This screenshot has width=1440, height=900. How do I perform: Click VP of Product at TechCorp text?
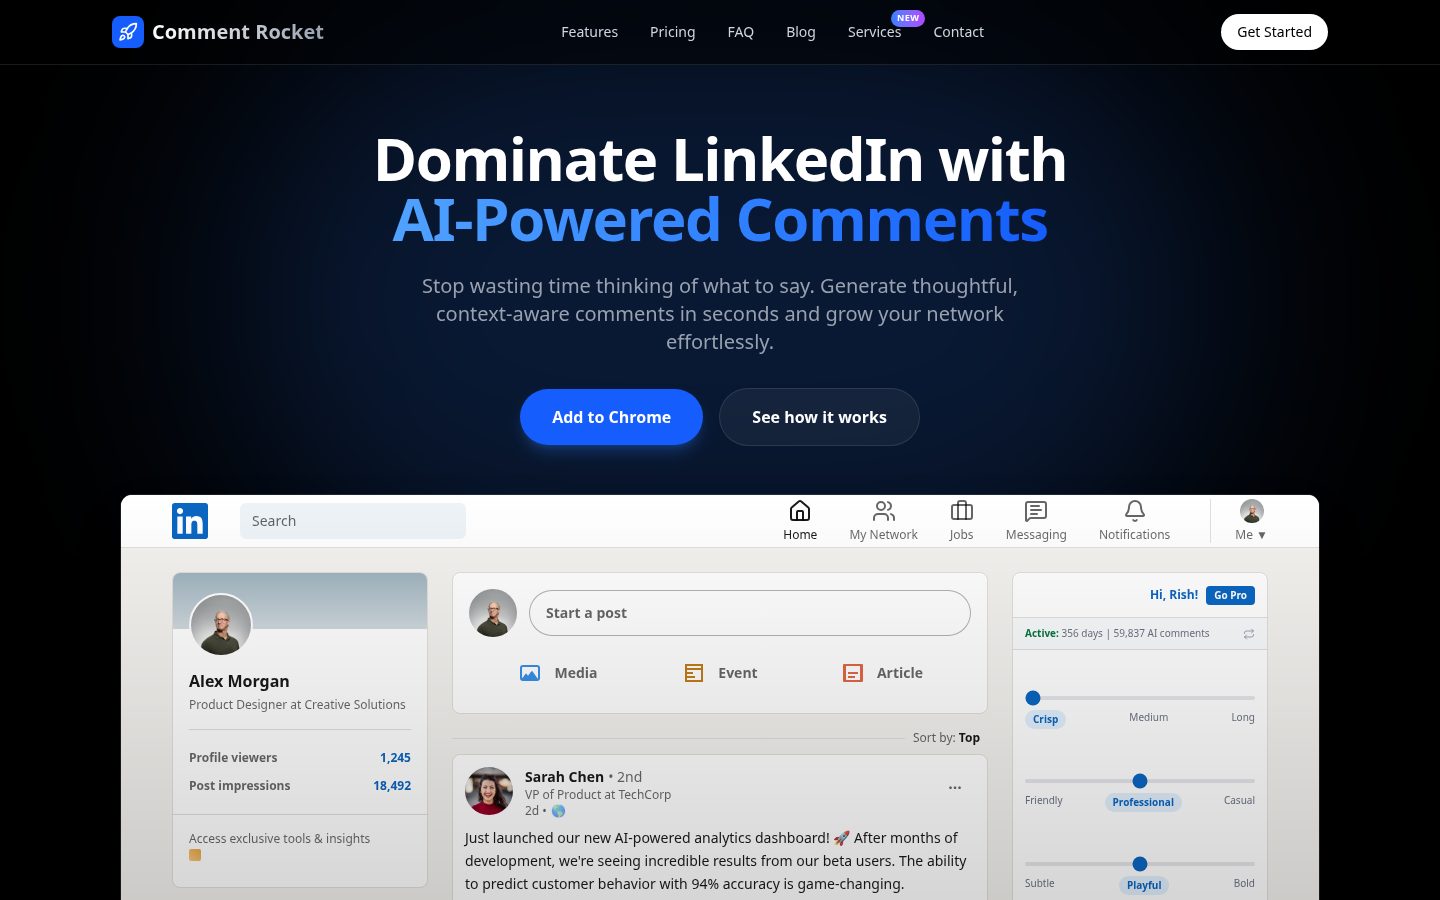click(x=598, y=795)
